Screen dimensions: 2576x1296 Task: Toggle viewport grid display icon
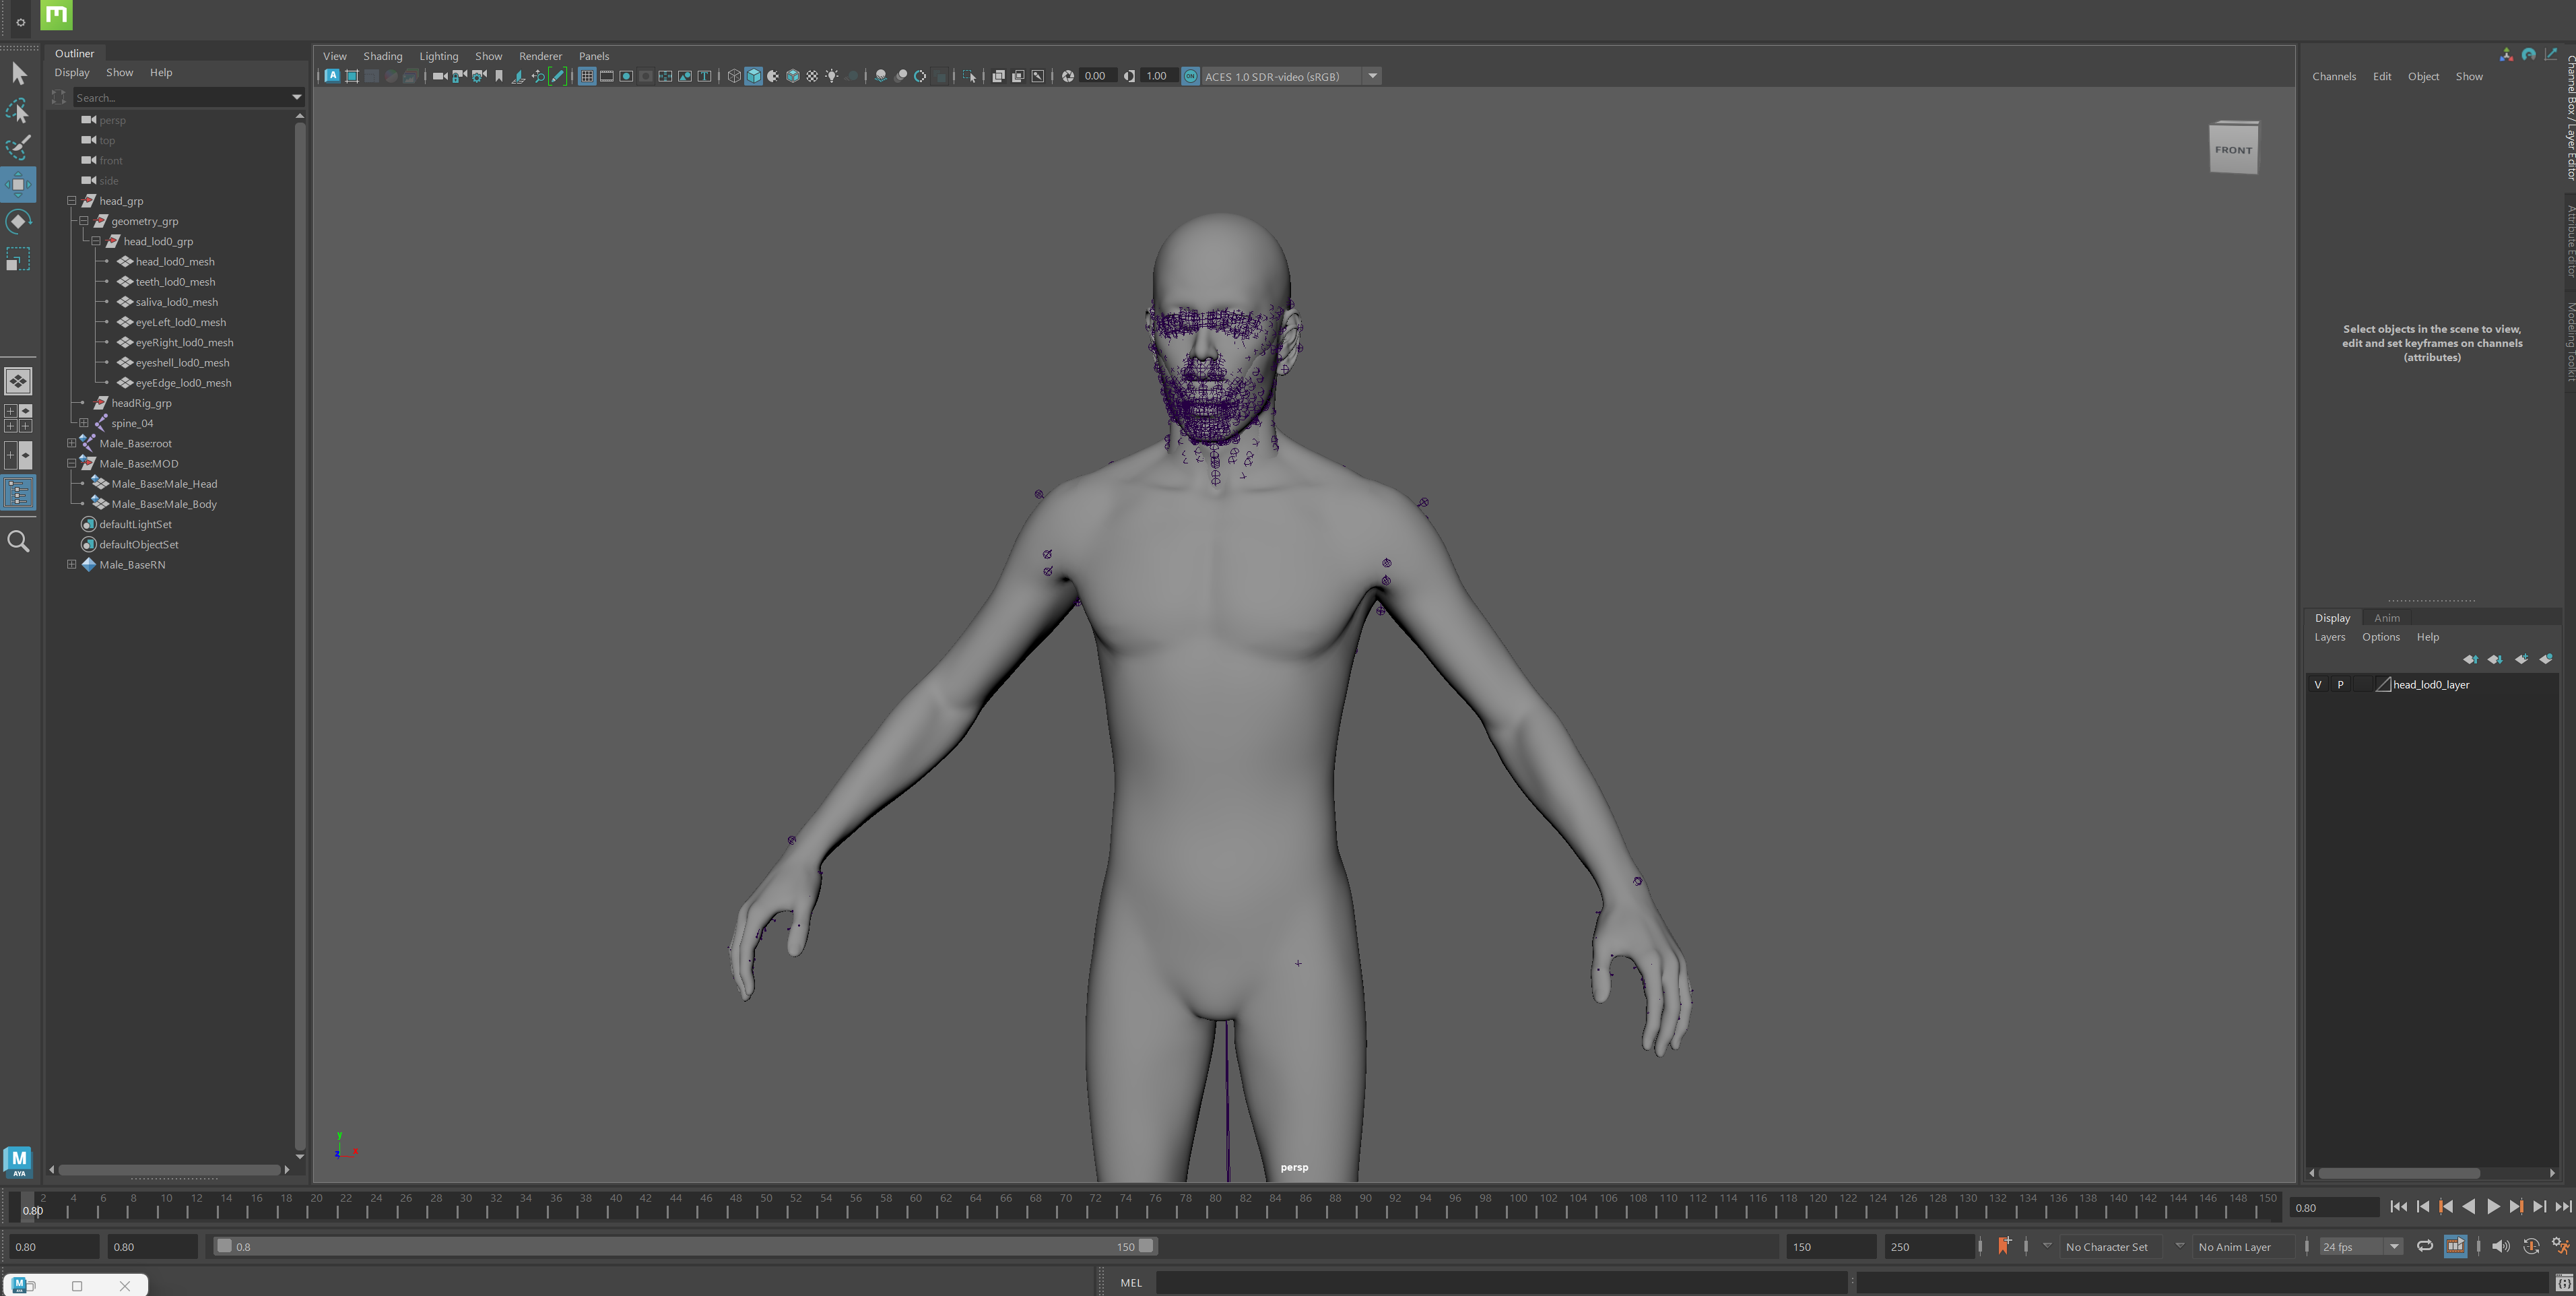coord(587,76)
